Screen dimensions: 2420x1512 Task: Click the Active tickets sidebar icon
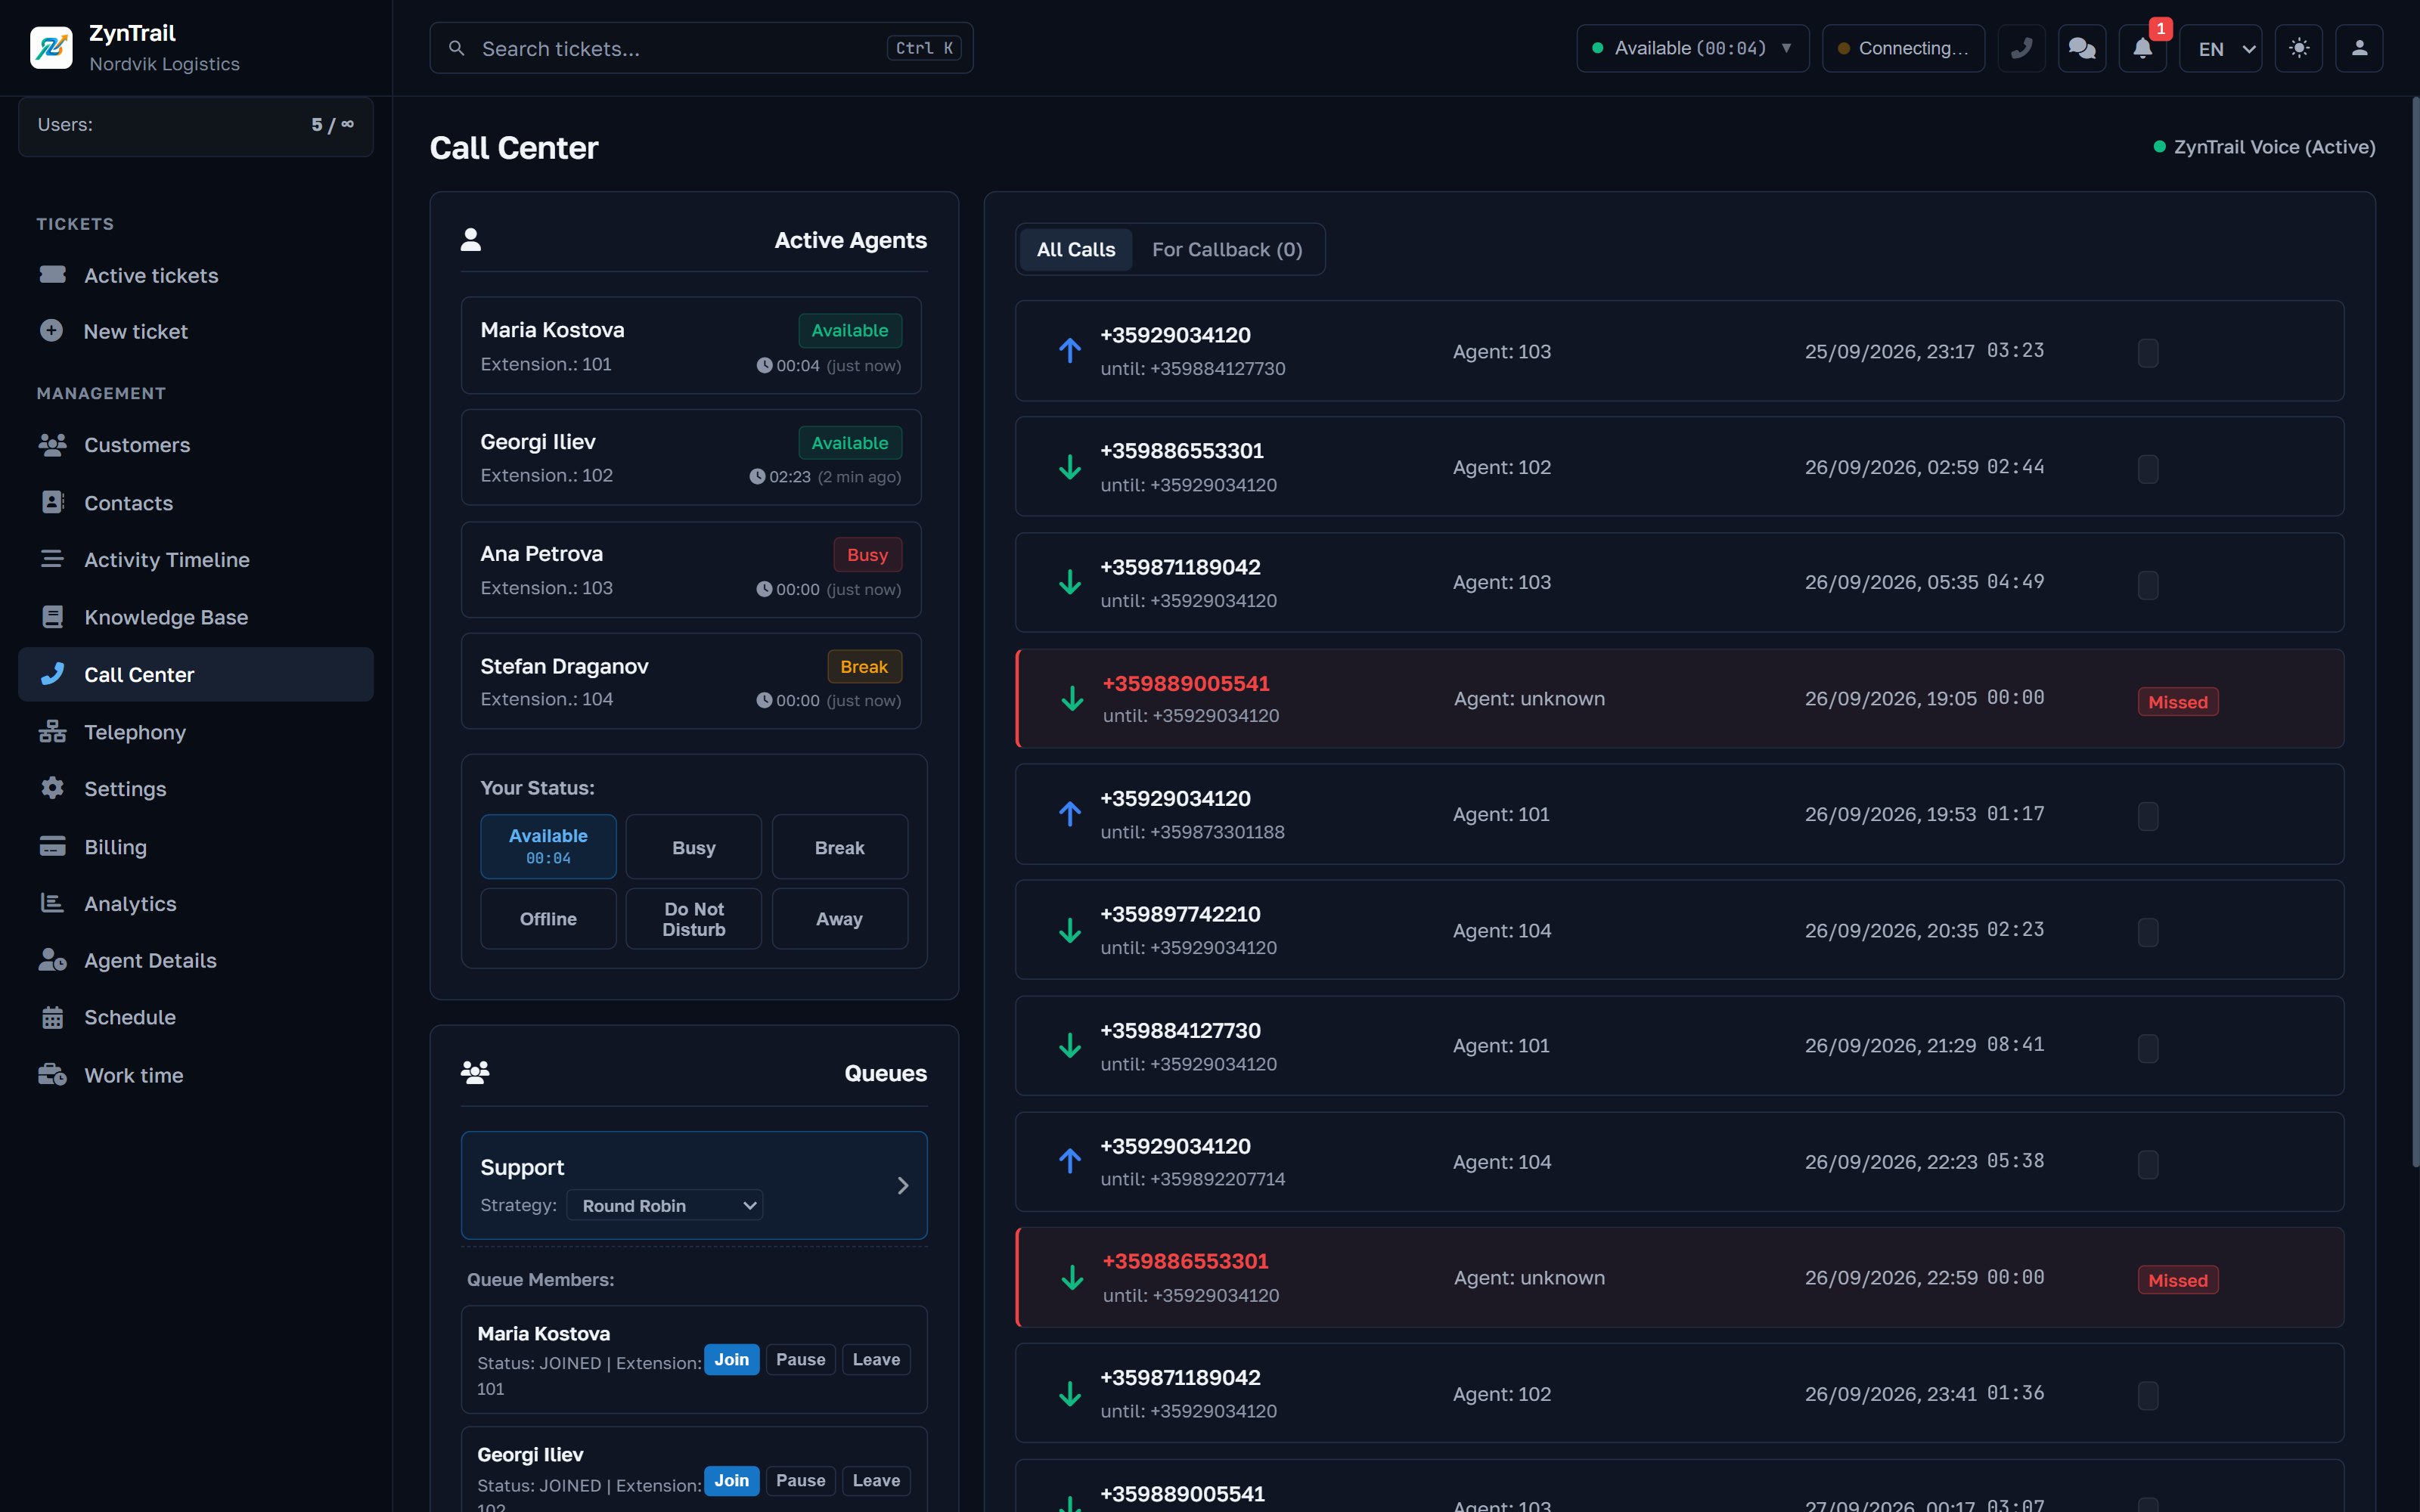click(x=52, y=274)
